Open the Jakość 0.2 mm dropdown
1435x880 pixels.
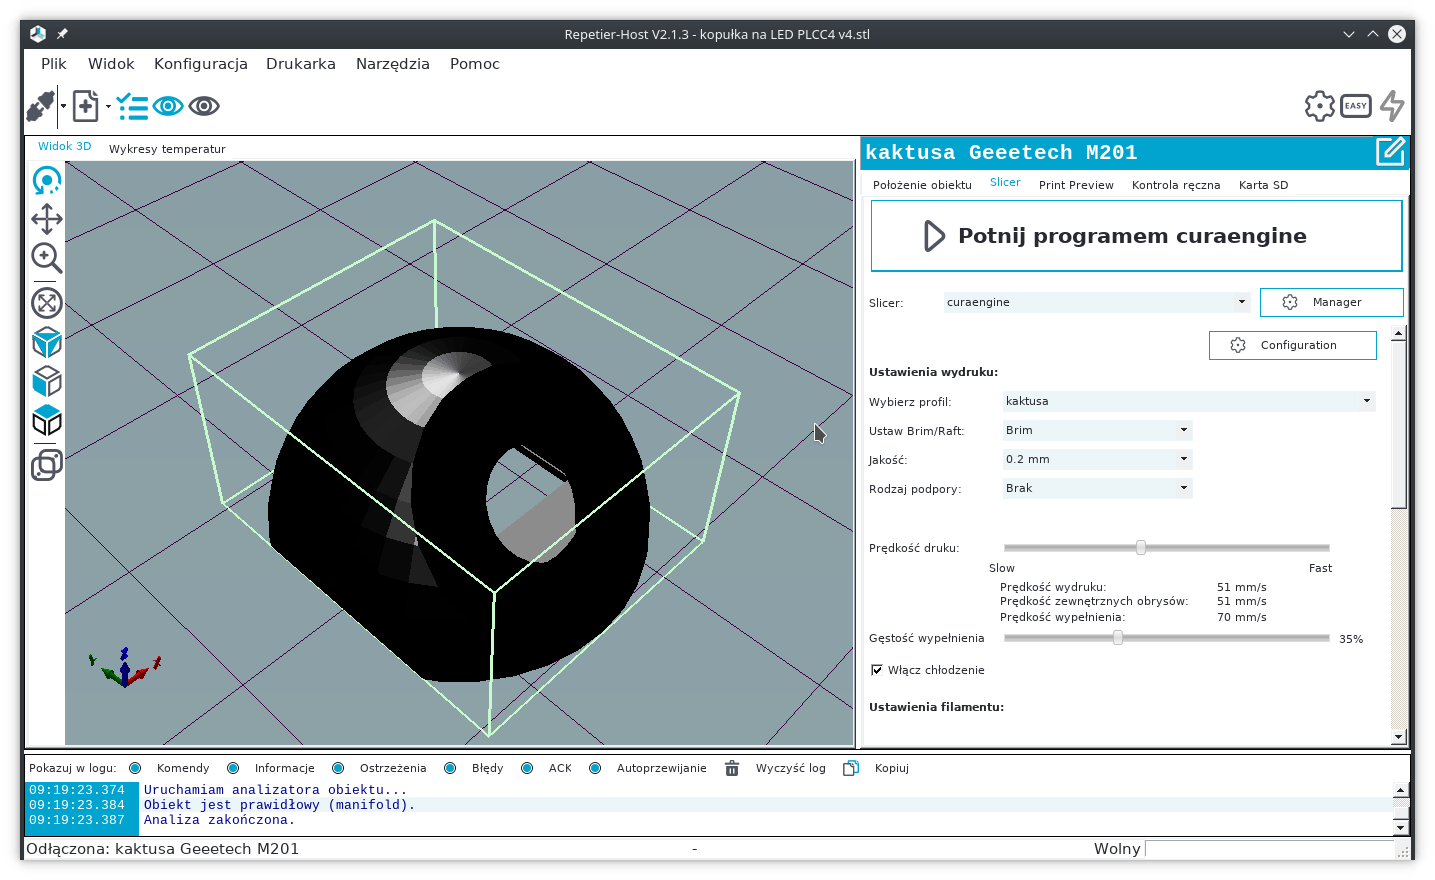1098,459
